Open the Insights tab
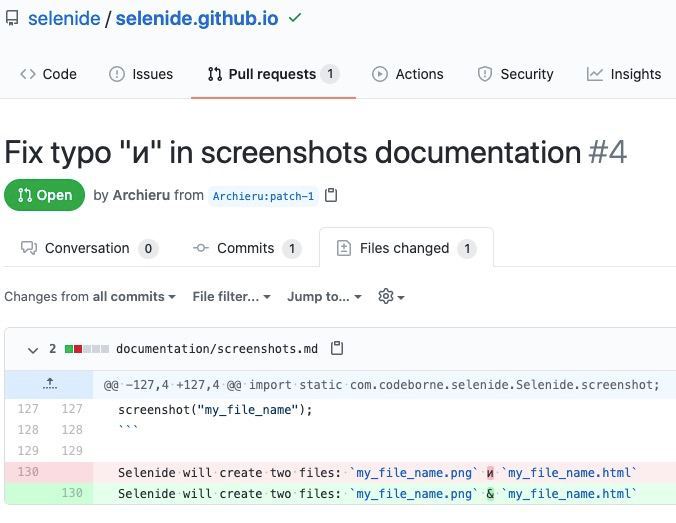 (624, 74)
